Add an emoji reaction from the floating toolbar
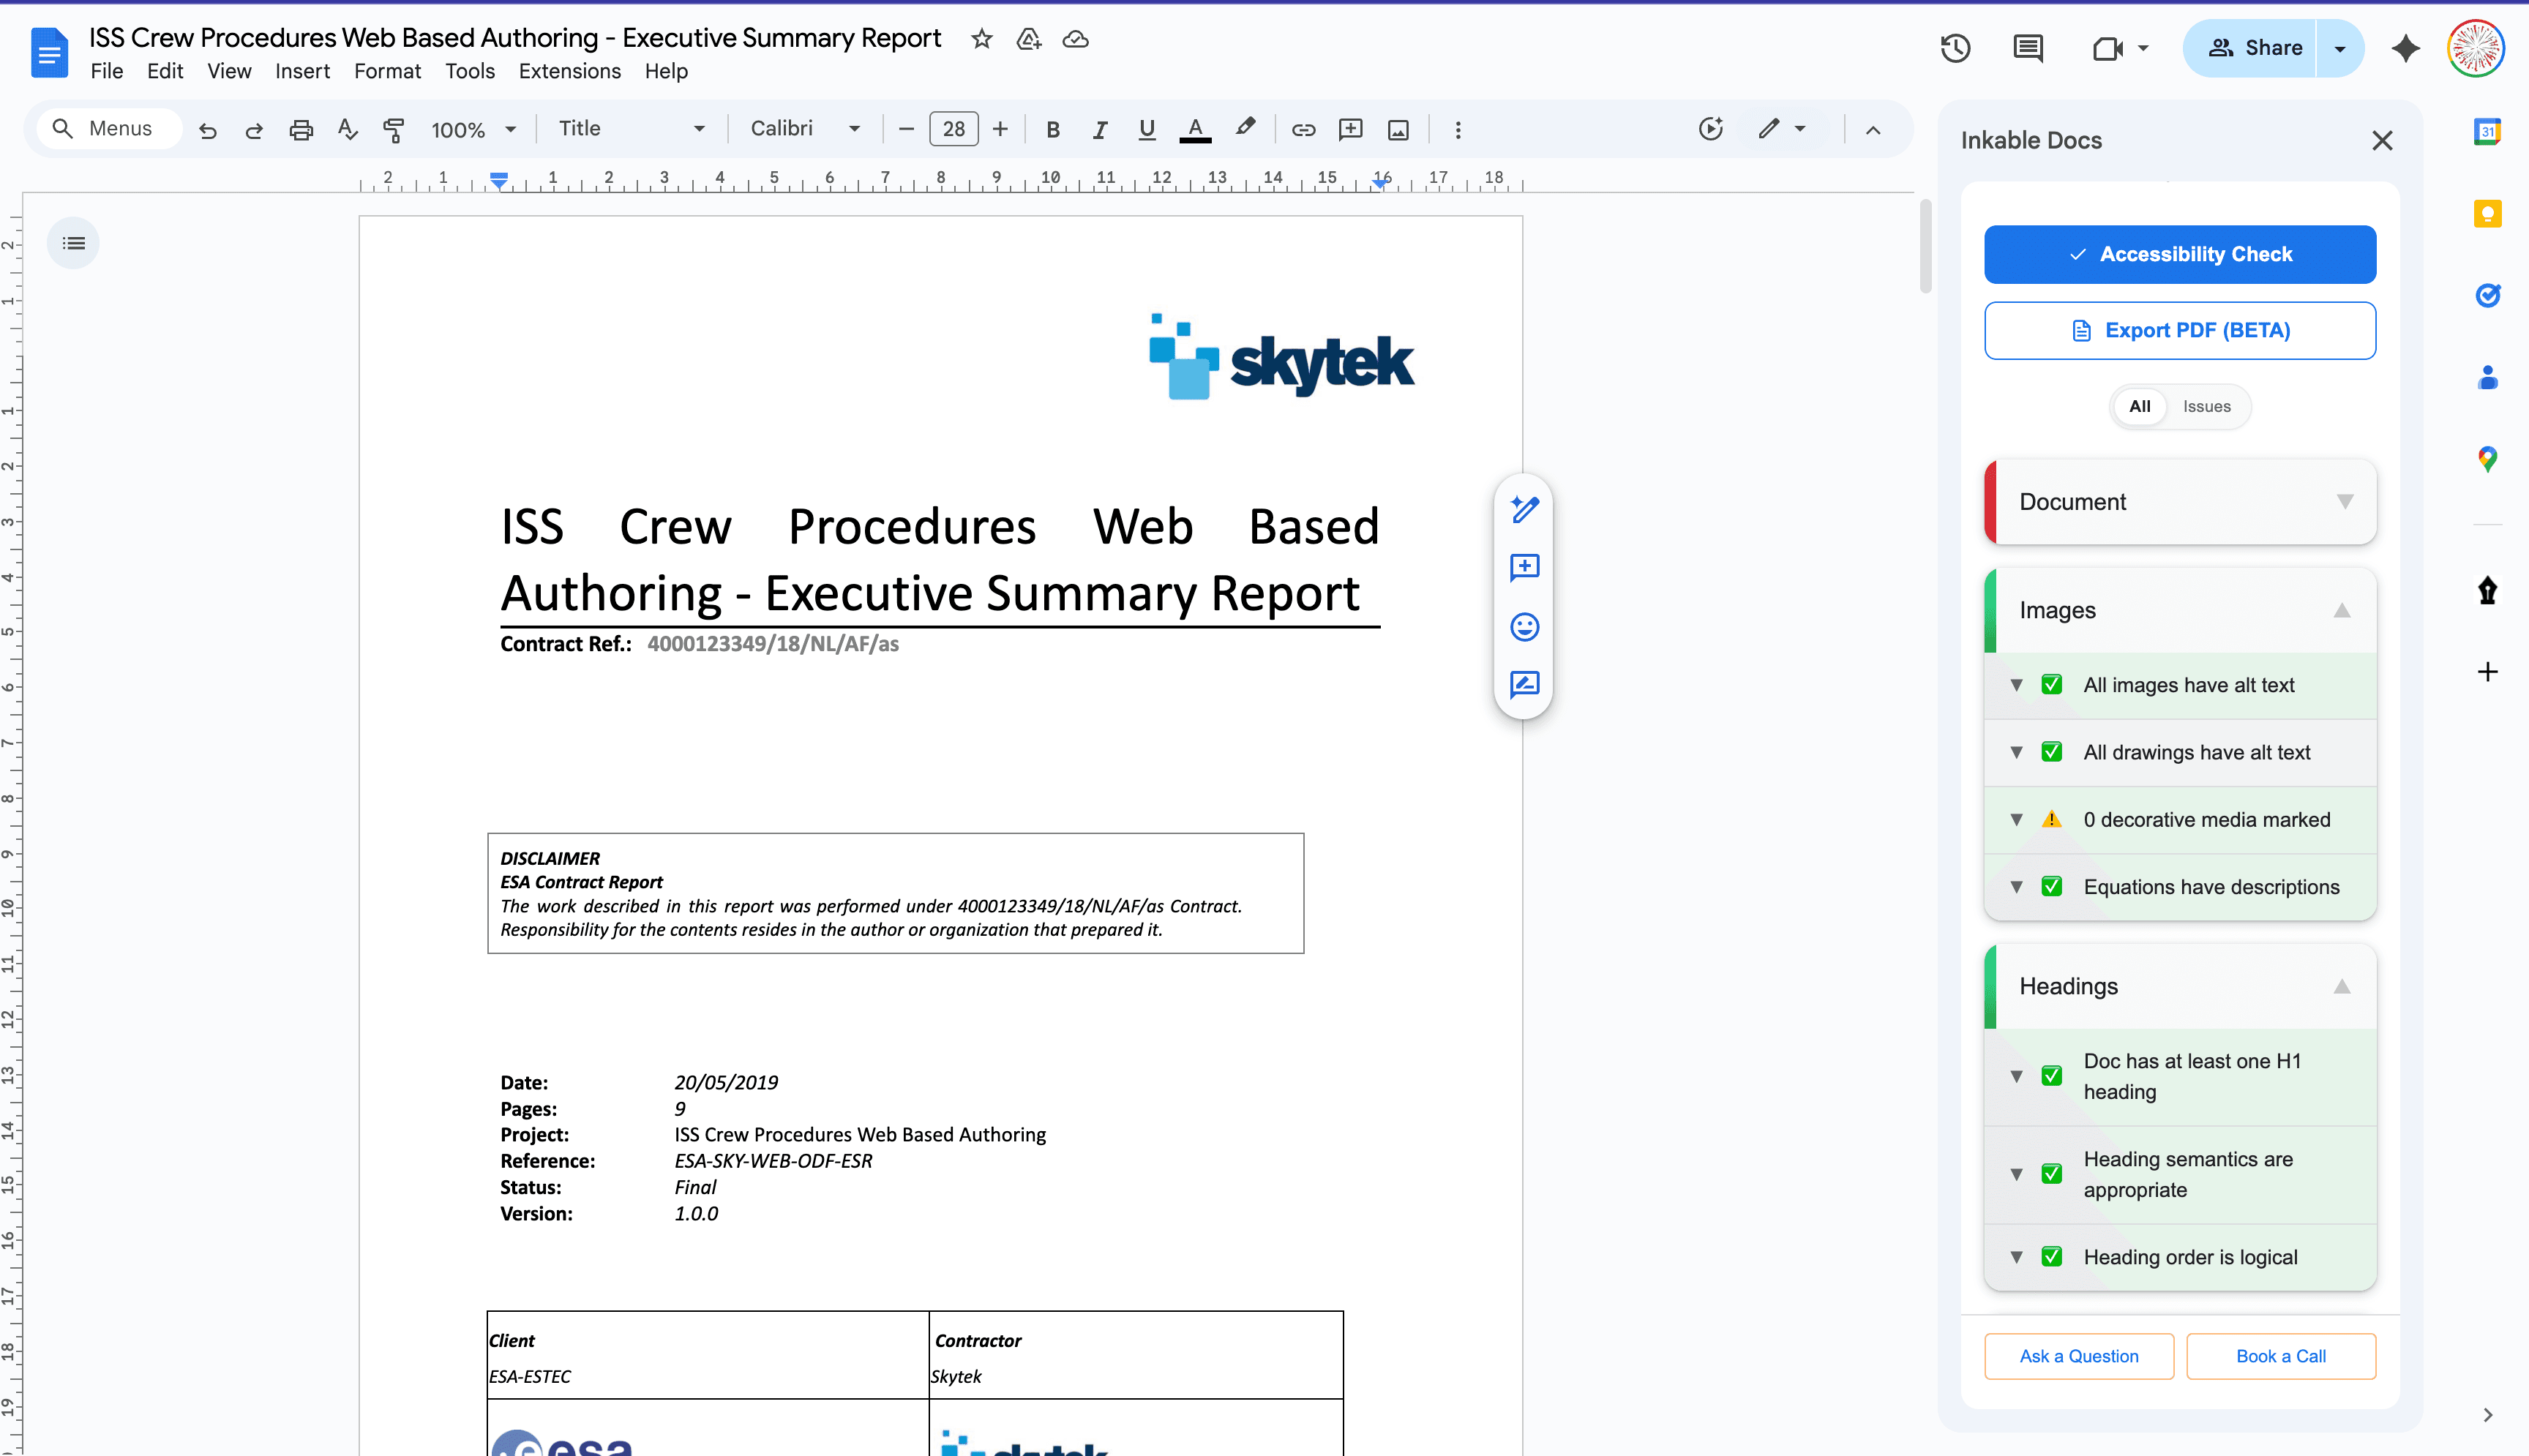 click(x=1523, y=628)
